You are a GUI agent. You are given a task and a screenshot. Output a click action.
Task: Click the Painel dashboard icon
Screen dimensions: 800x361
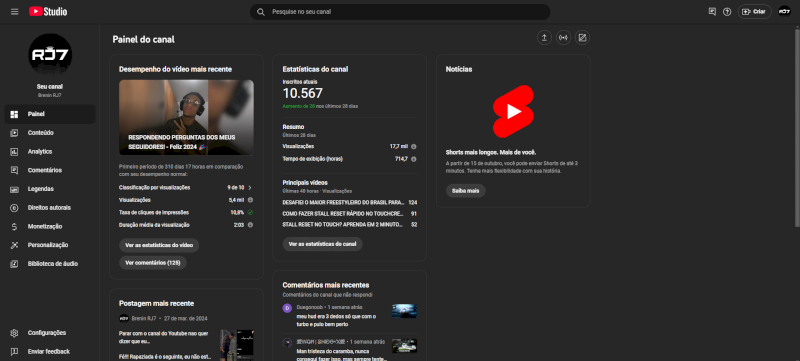click(14, 114)
